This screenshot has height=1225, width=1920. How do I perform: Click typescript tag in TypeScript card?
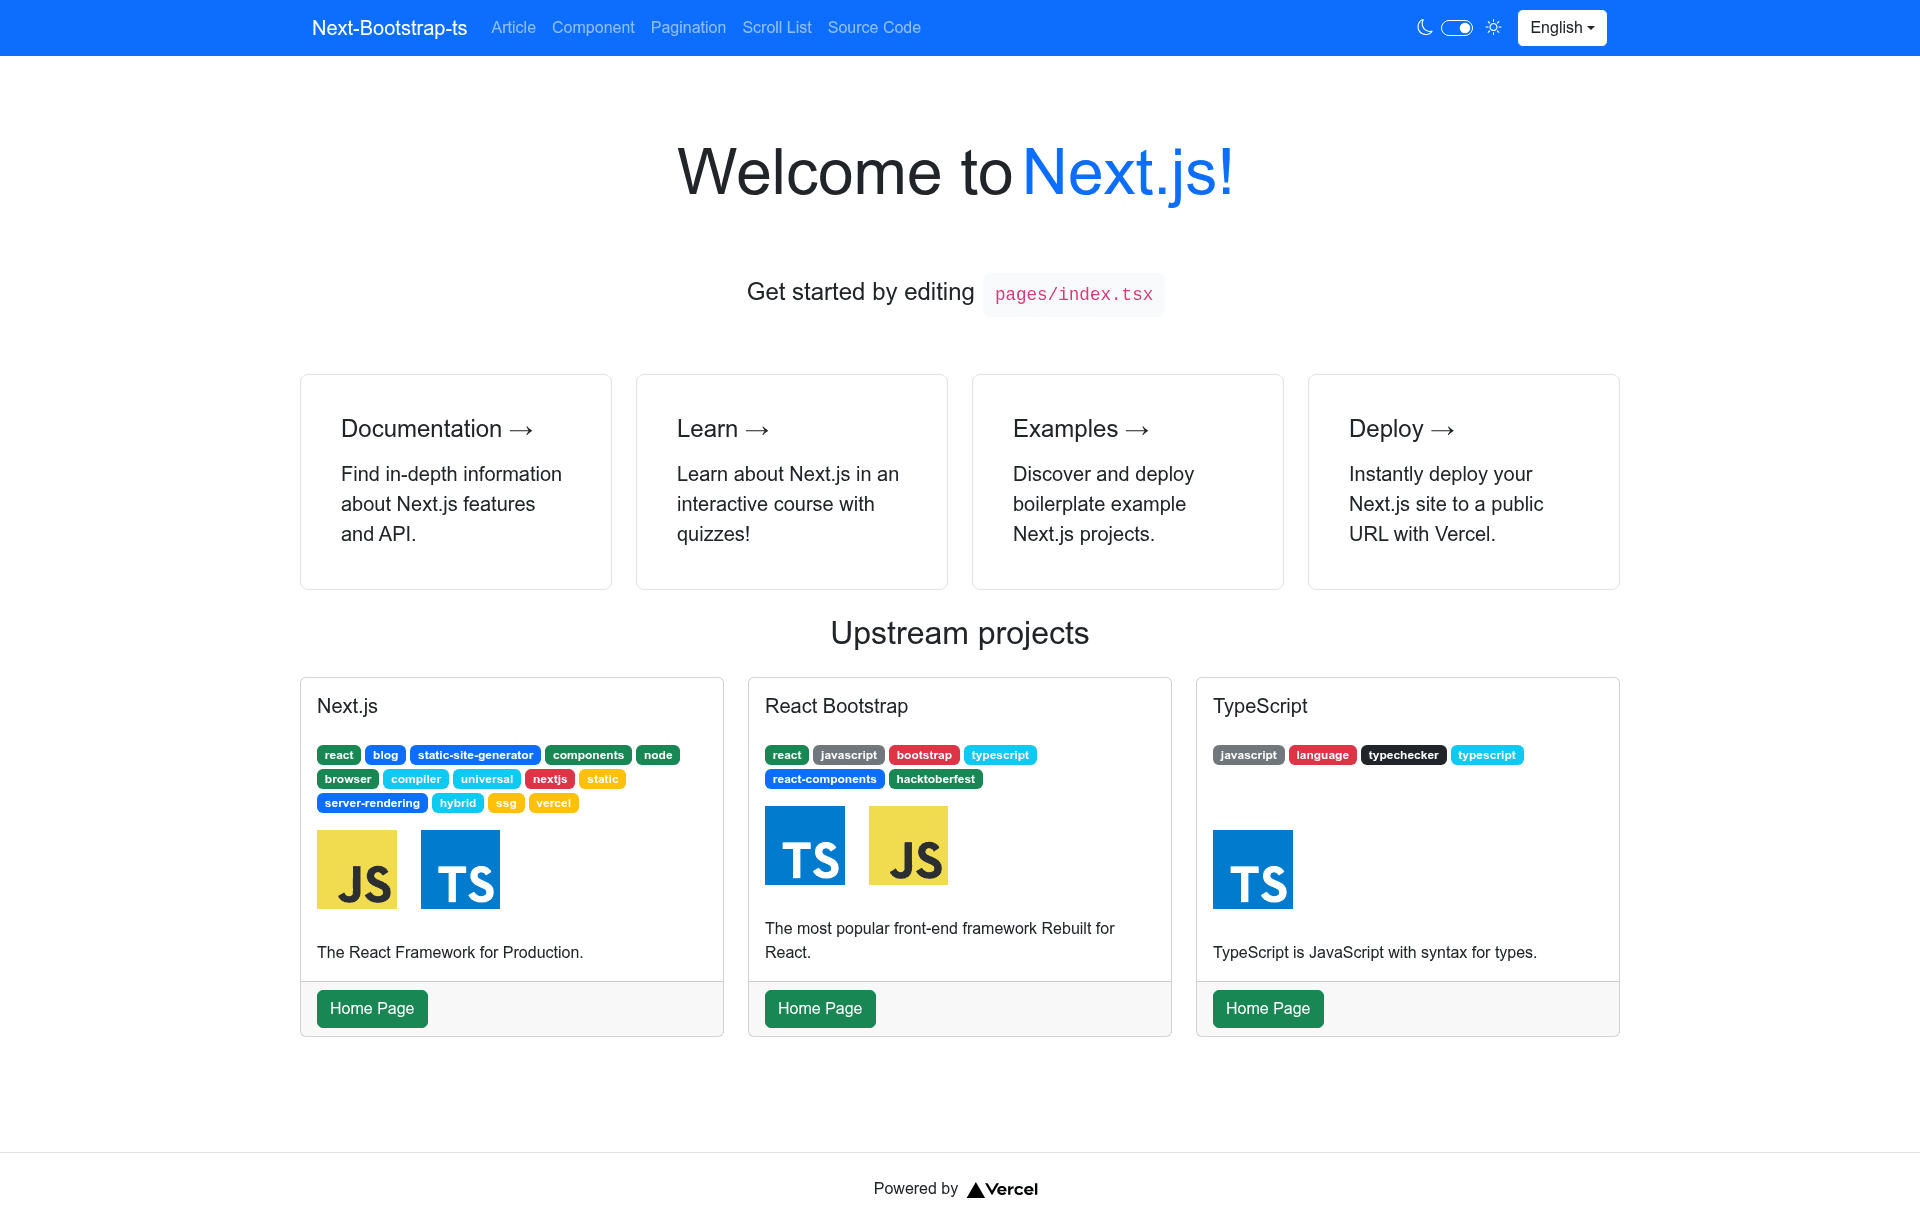tap(1487, 755)
